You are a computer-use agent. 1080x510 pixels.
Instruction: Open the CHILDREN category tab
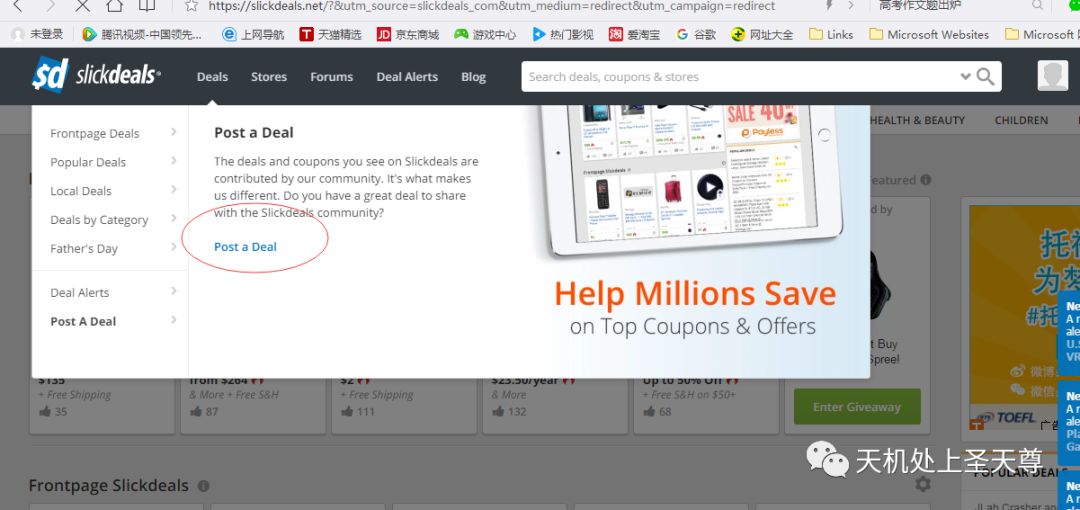1021,120
